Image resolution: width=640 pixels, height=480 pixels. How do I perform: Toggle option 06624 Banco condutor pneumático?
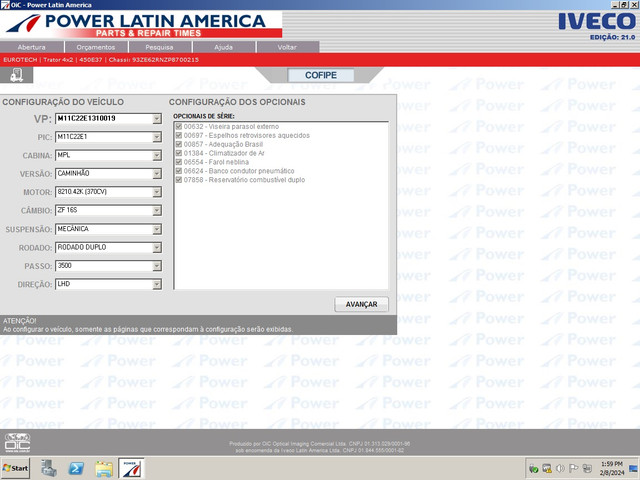(178, 171)
